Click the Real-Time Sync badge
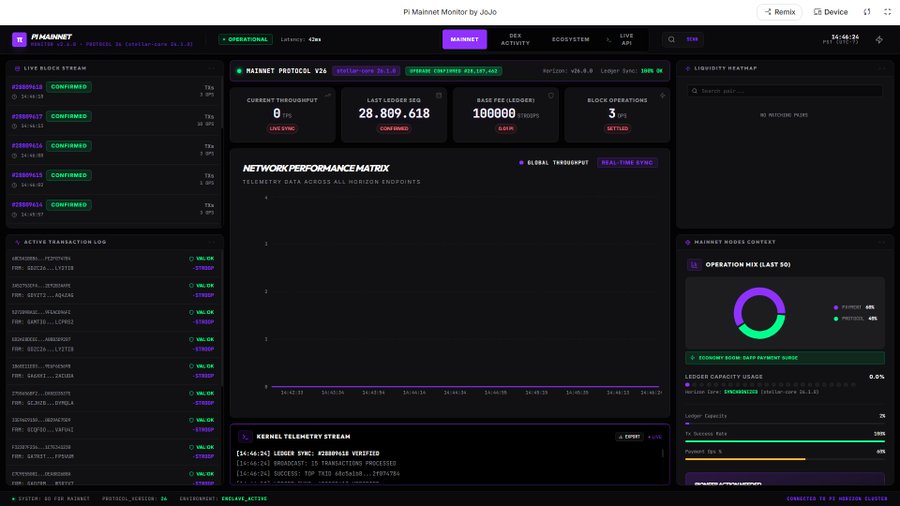The image size is (900, 506). click(x=627, y=163)
